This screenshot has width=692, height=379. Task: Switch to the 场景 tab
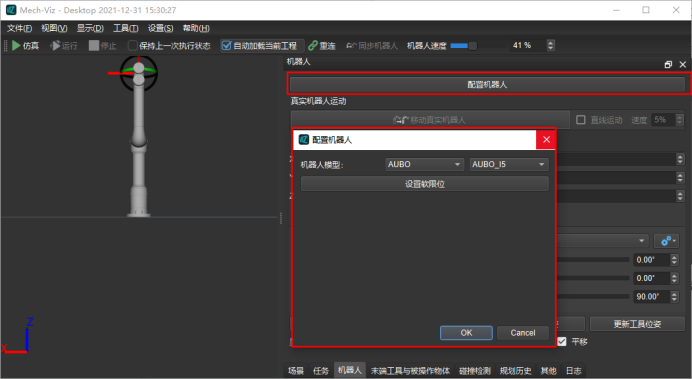[x=296, y=371]
